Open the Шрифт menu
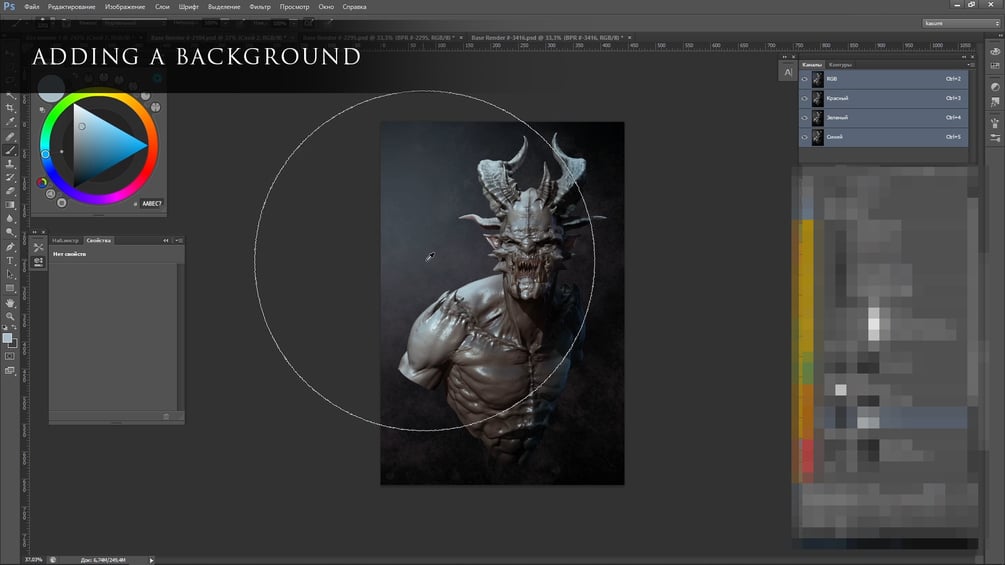 click(188, 7)
